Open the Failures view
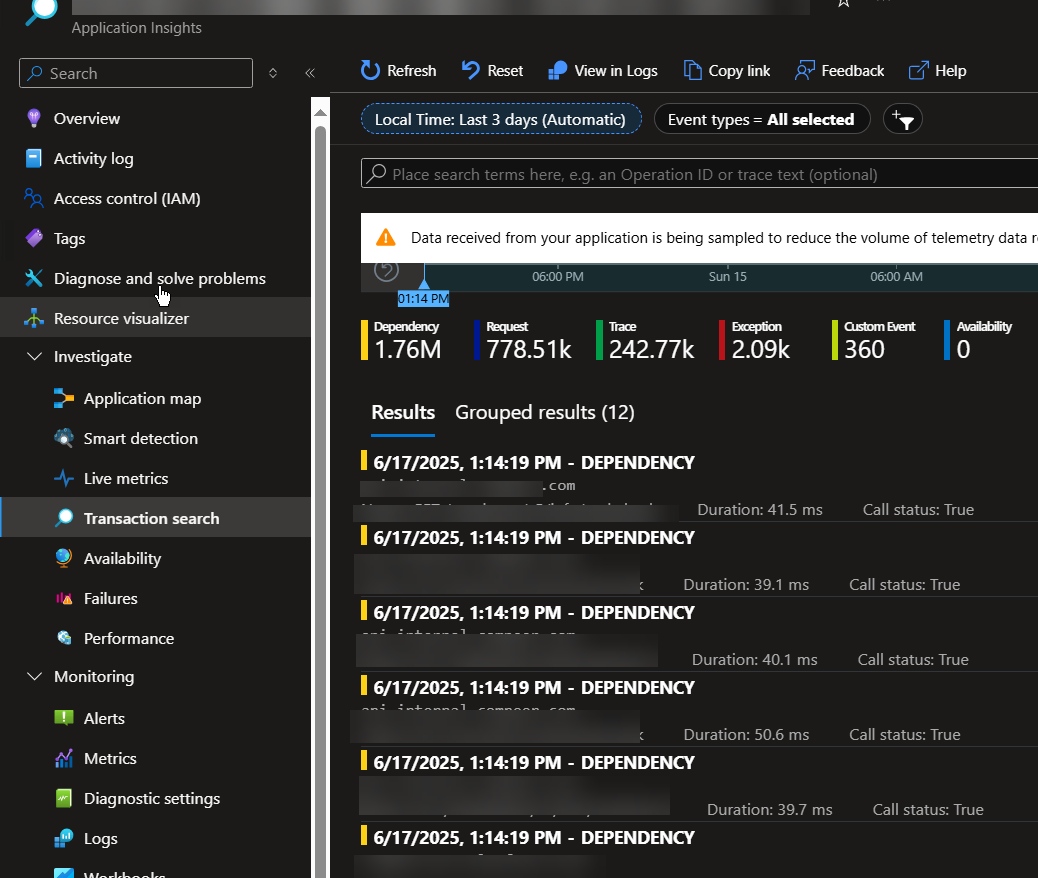1038x878 pixels. tap(111, 599)
